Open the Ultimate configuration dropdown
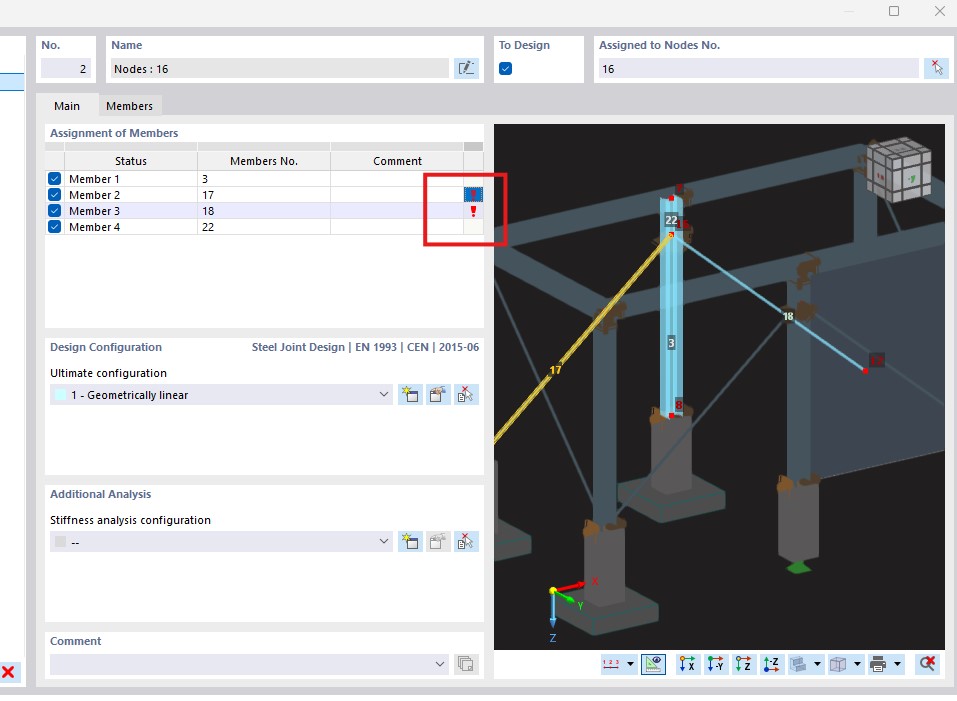Viewport: 957px width, 701px height. [x=385, y=395]
